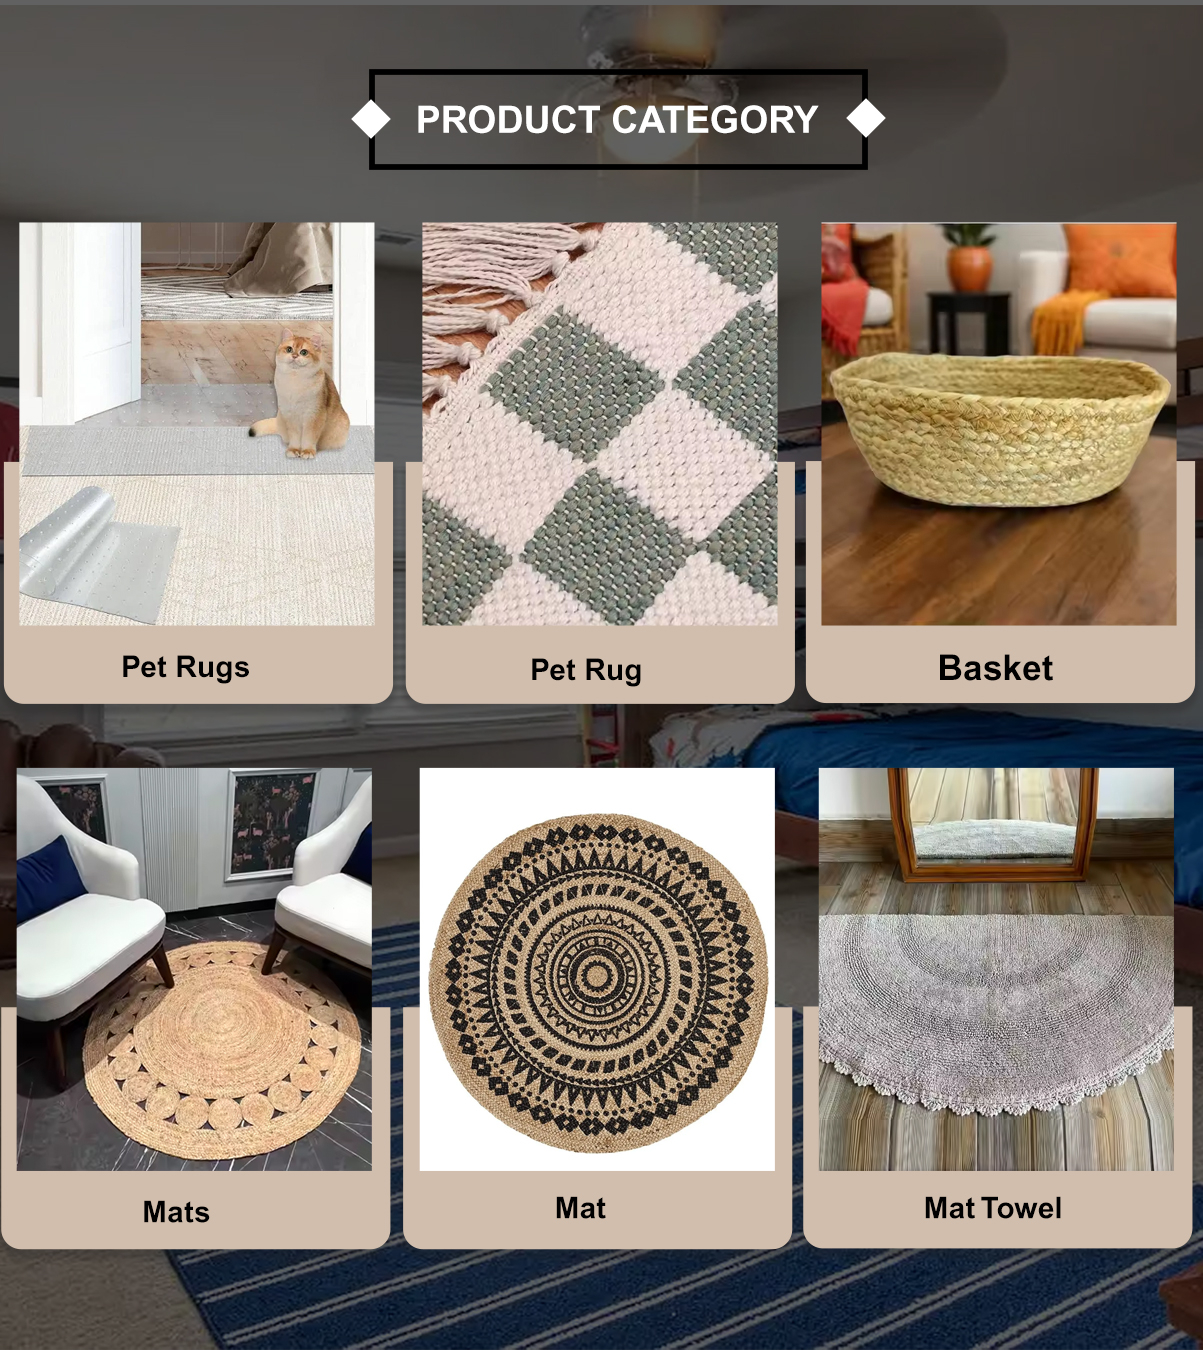
Task: Open the black patterned round mat image
Action: tap(597, 969)
